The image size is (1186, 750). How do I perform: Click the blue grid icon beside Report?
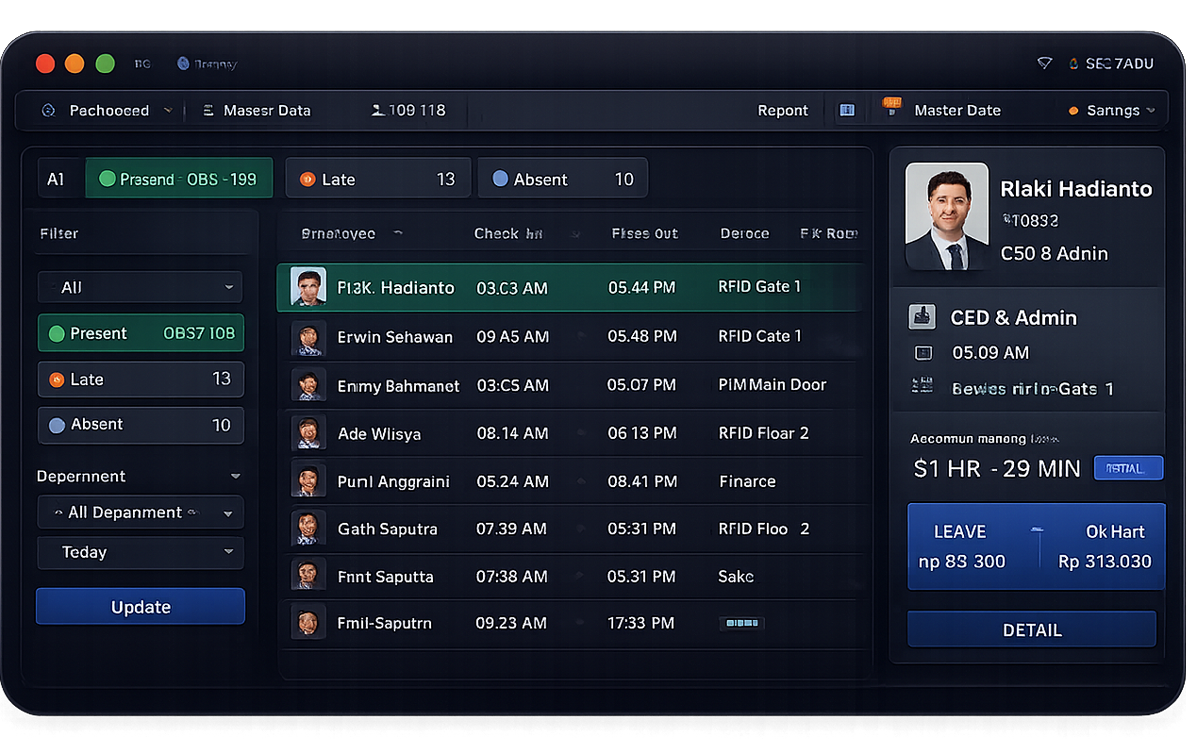coord(847,110)
